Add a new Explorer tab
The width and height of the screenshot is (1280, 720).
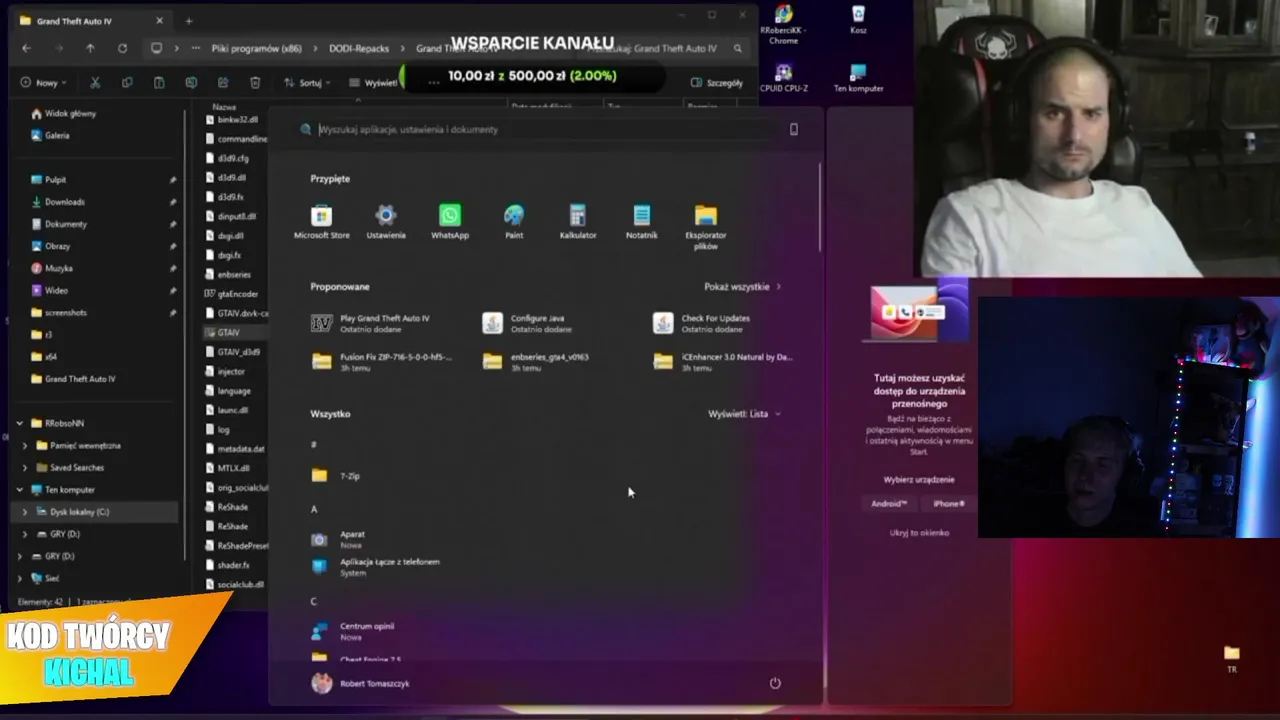click(x=188, y=20)
